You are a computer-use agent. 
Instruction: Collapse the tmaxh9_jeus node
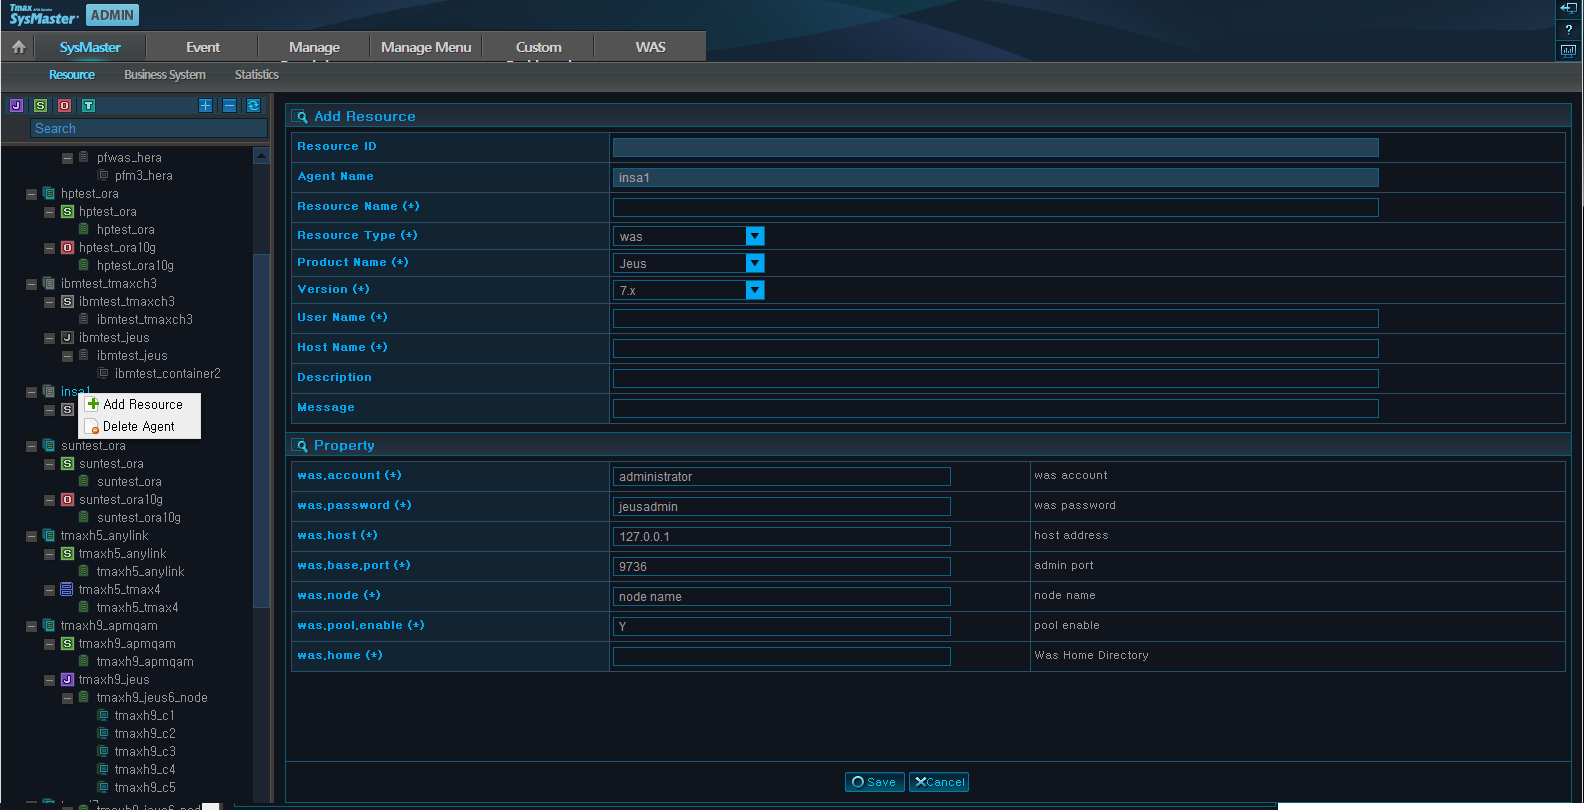click(49, 680)
